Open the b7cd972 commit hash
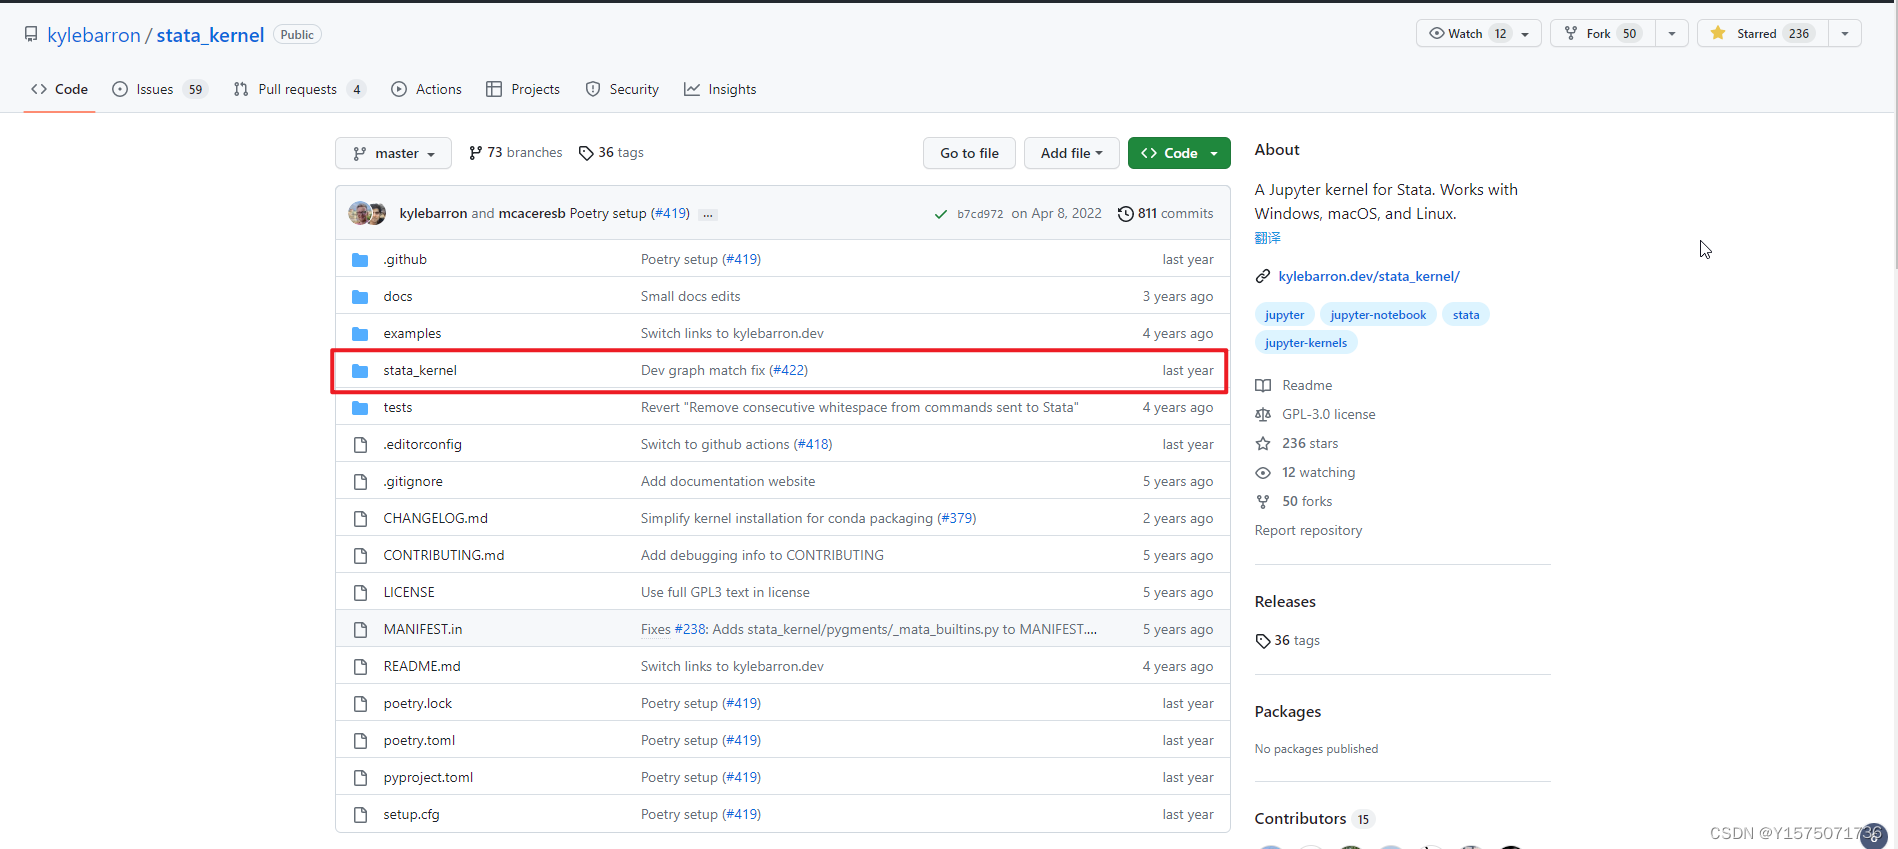 point(980,214)
